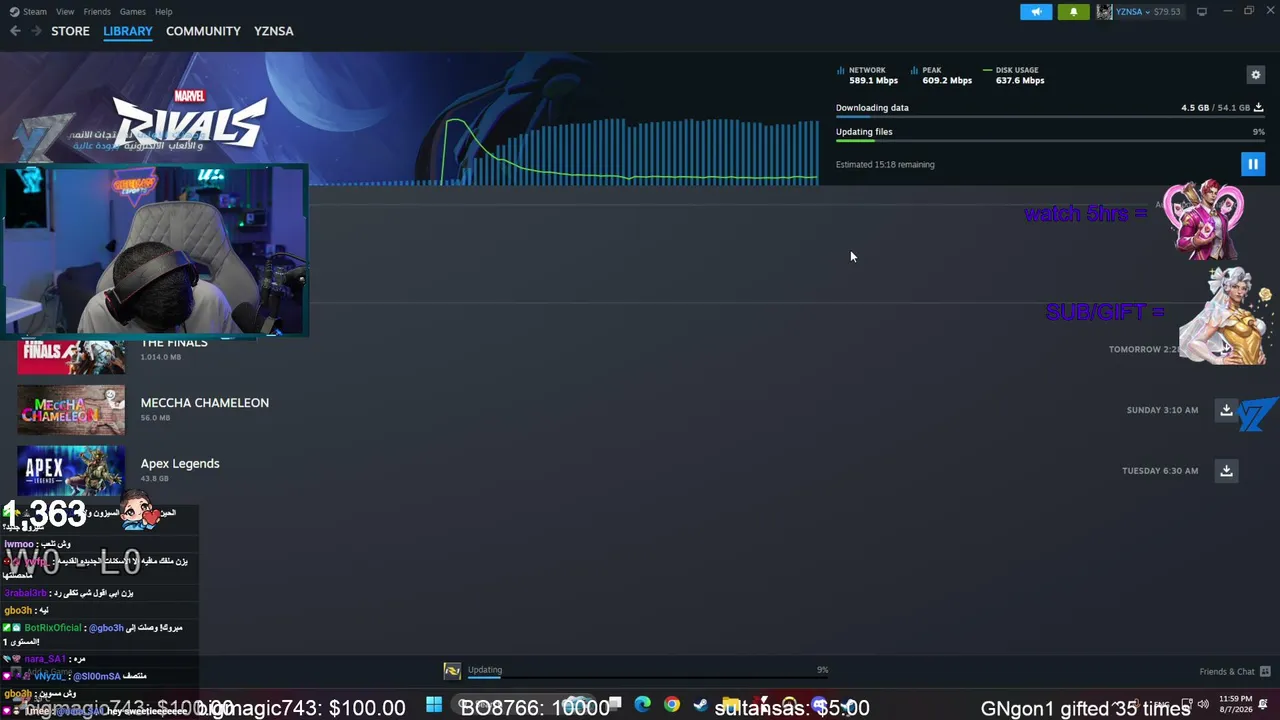1280x720 pixels.
Task: Open download settings gear
Action: point(1256,74)
